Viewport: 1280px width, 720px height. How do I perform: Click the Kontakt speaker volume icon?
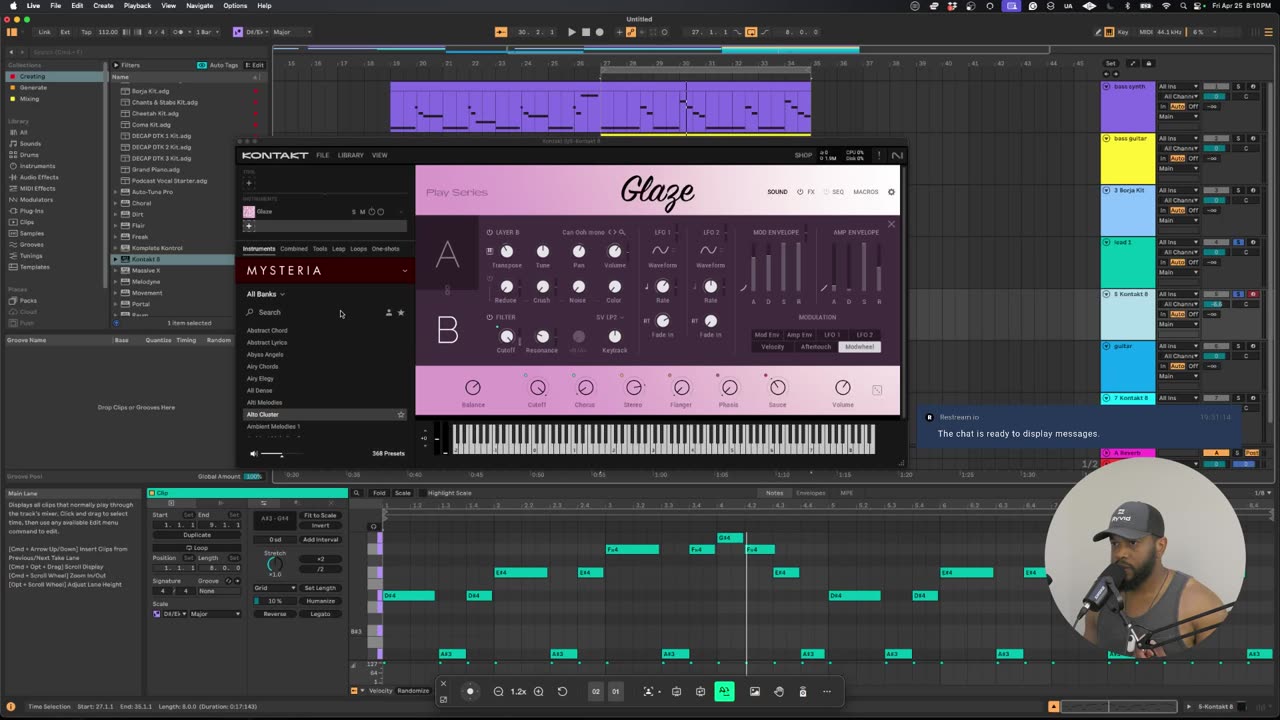tap(253, 454)
